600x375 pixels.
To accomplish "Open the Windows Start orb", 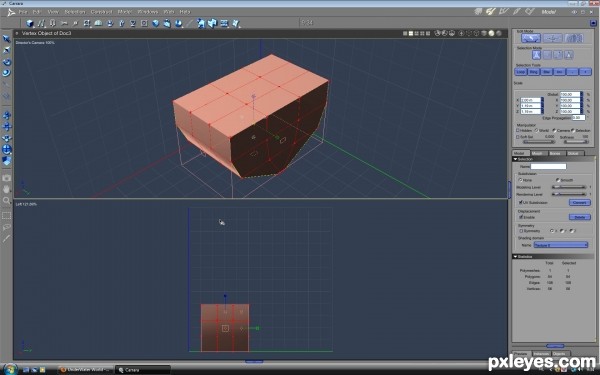I will (x=10, y=369).
